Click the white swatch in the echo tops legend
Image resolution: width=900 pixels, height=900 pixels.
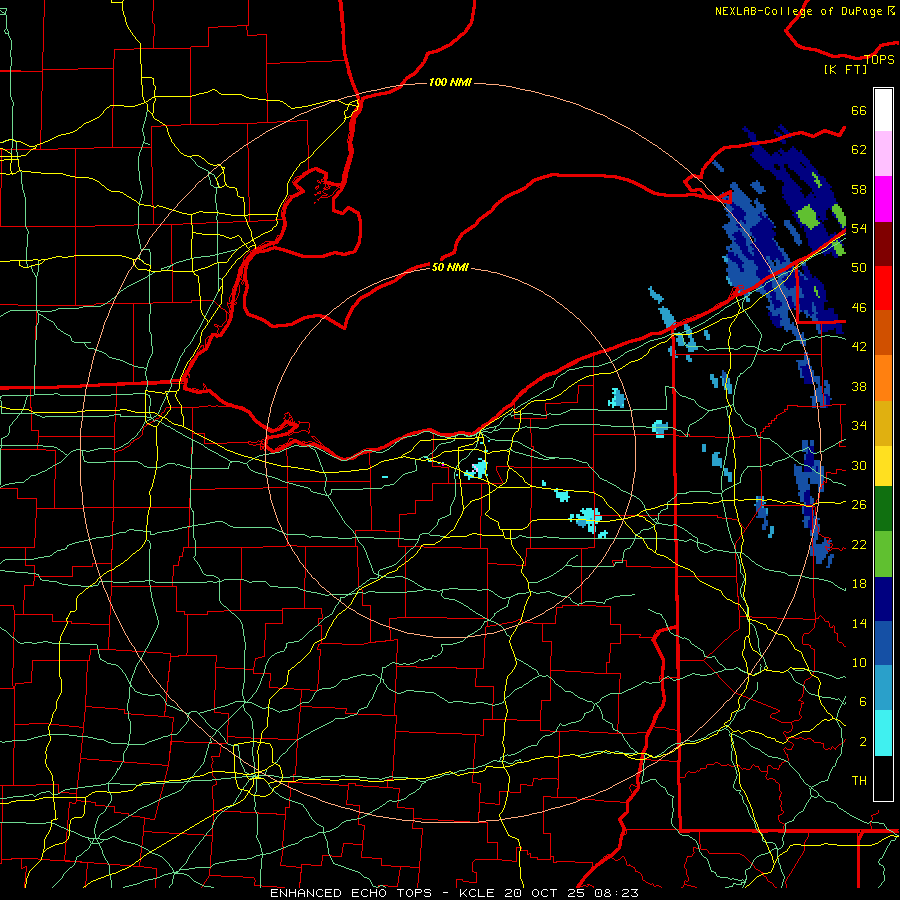coord(883,110)
